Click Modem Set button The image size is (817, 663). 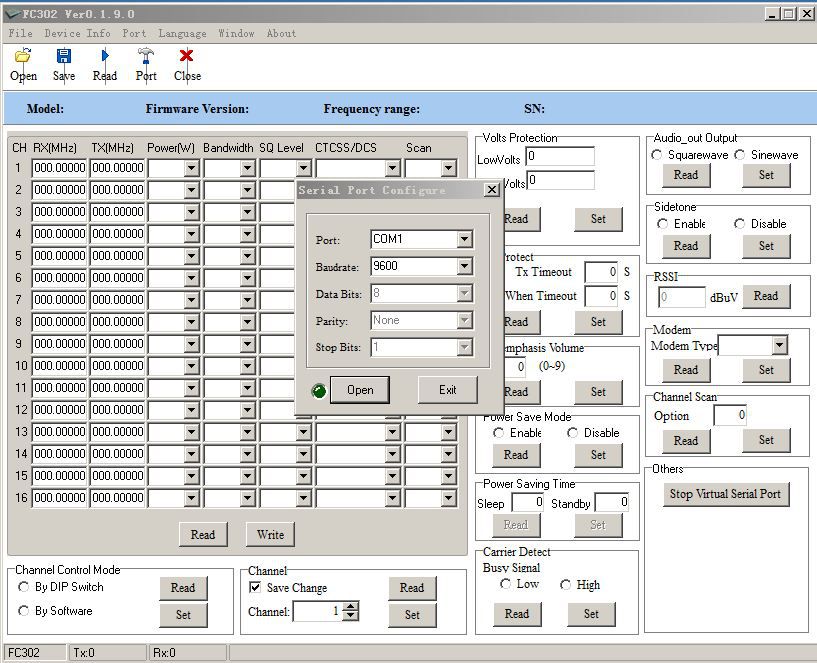coord(766,370)
